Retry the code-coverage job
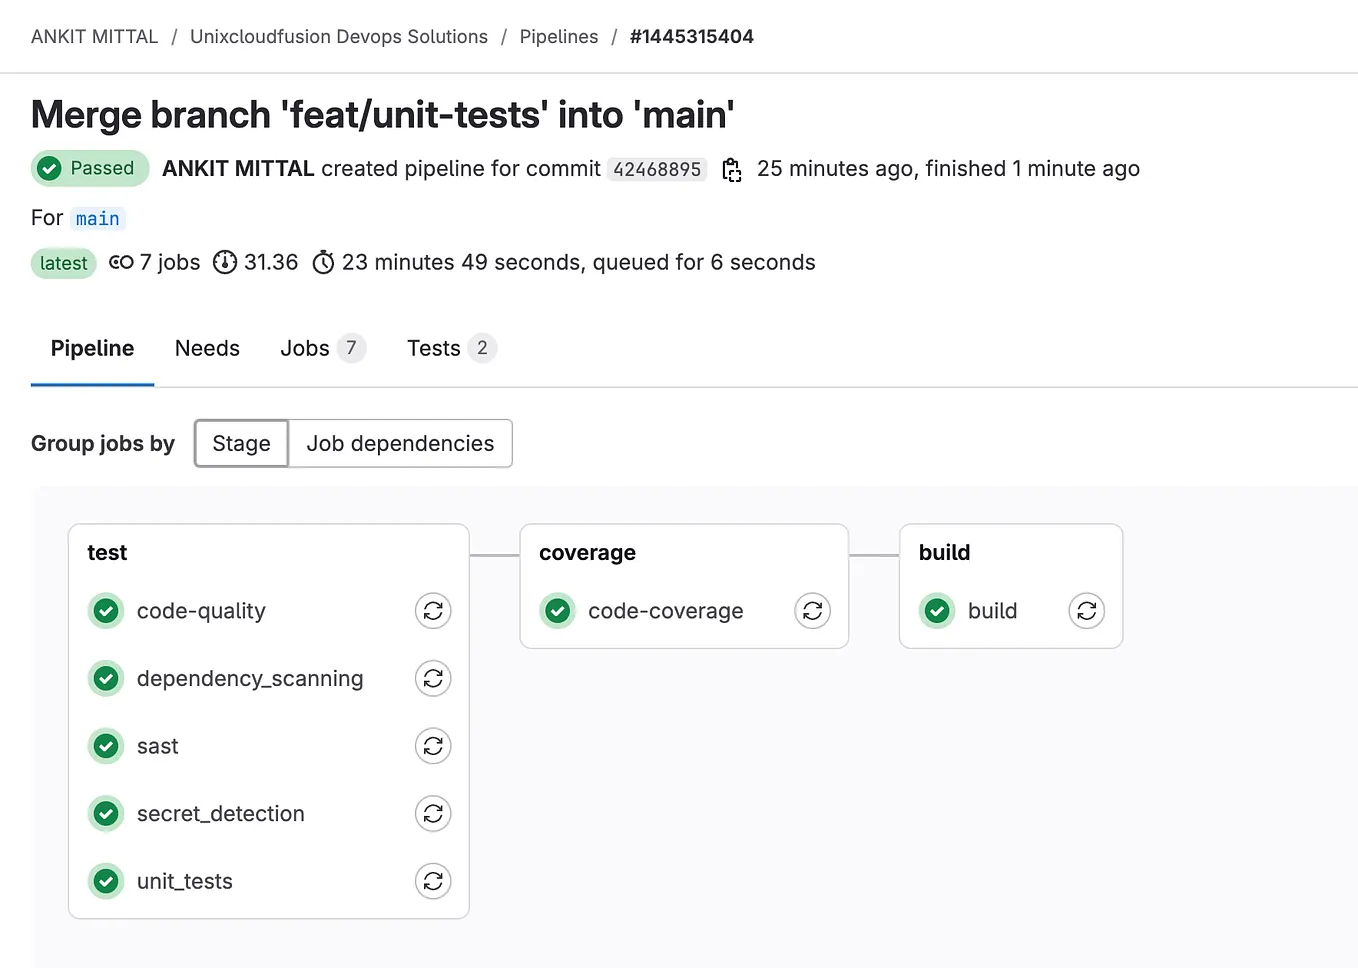The height and width of the screenshot is (968, 1358). click(813, 610)
